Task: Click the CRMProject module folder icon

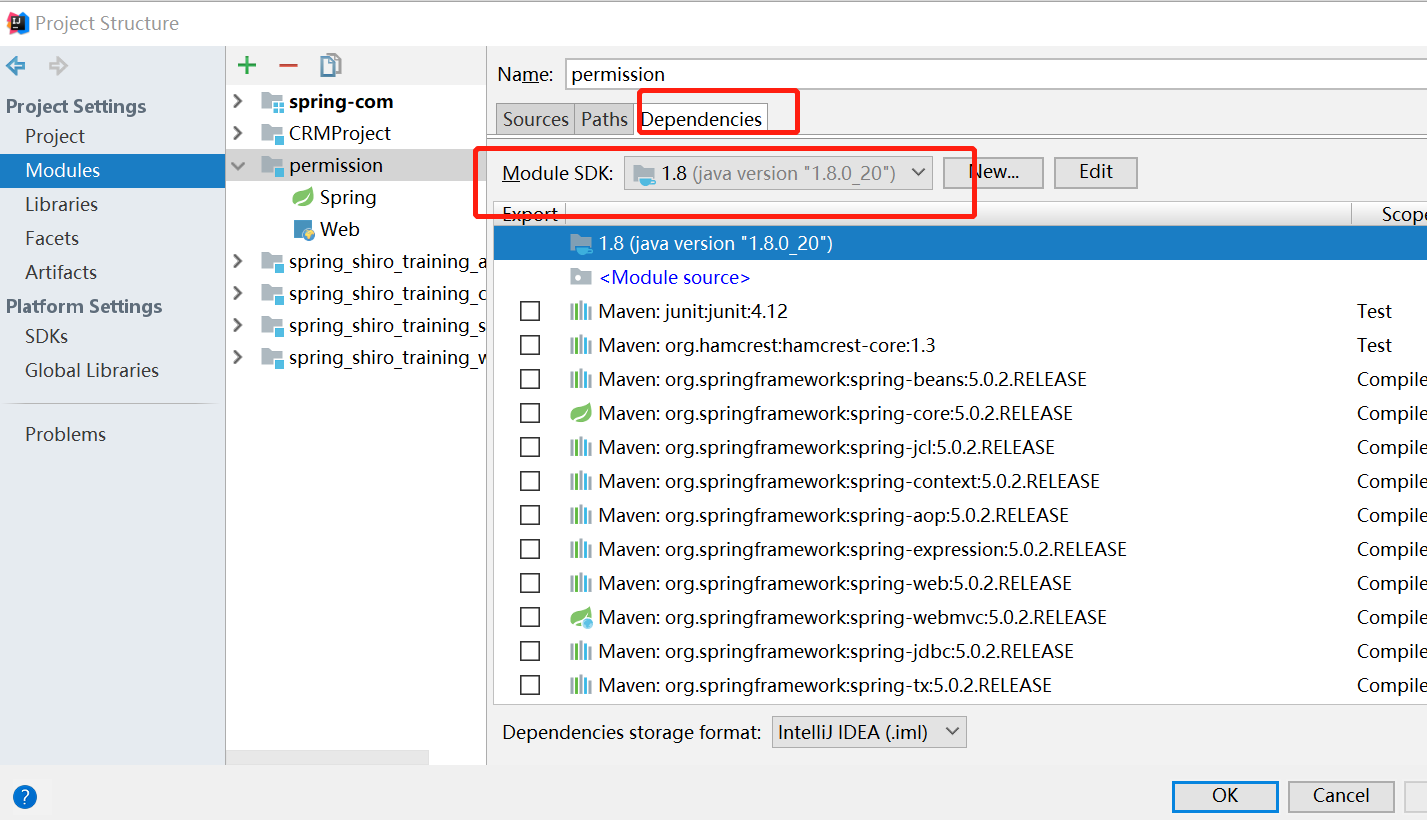Action: (x=272, y=133)
